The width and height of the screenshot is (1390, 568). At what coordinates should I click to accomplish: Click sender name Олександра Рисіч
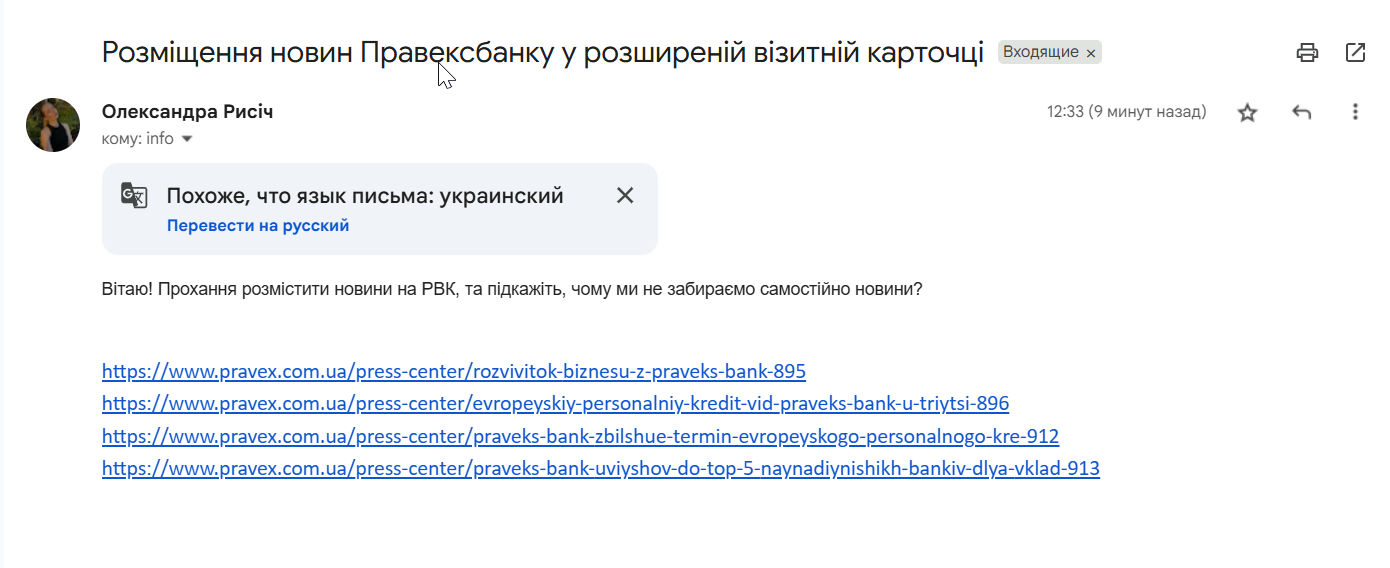[188, 112]
